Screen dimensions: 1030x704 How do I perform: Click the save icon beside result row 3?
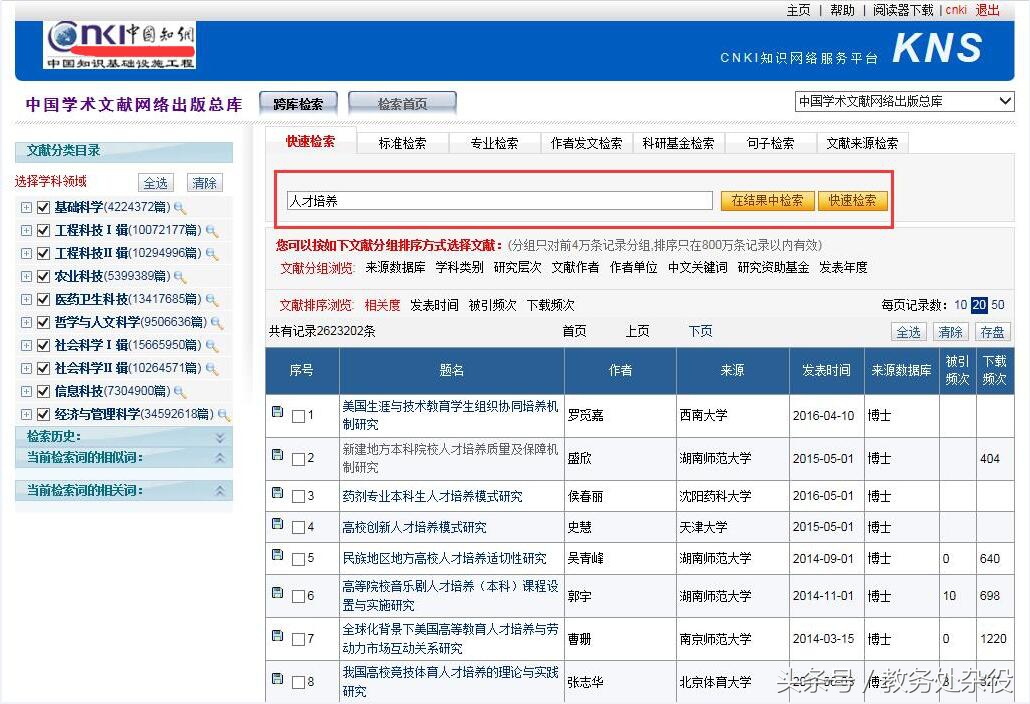tap(278, 495)
